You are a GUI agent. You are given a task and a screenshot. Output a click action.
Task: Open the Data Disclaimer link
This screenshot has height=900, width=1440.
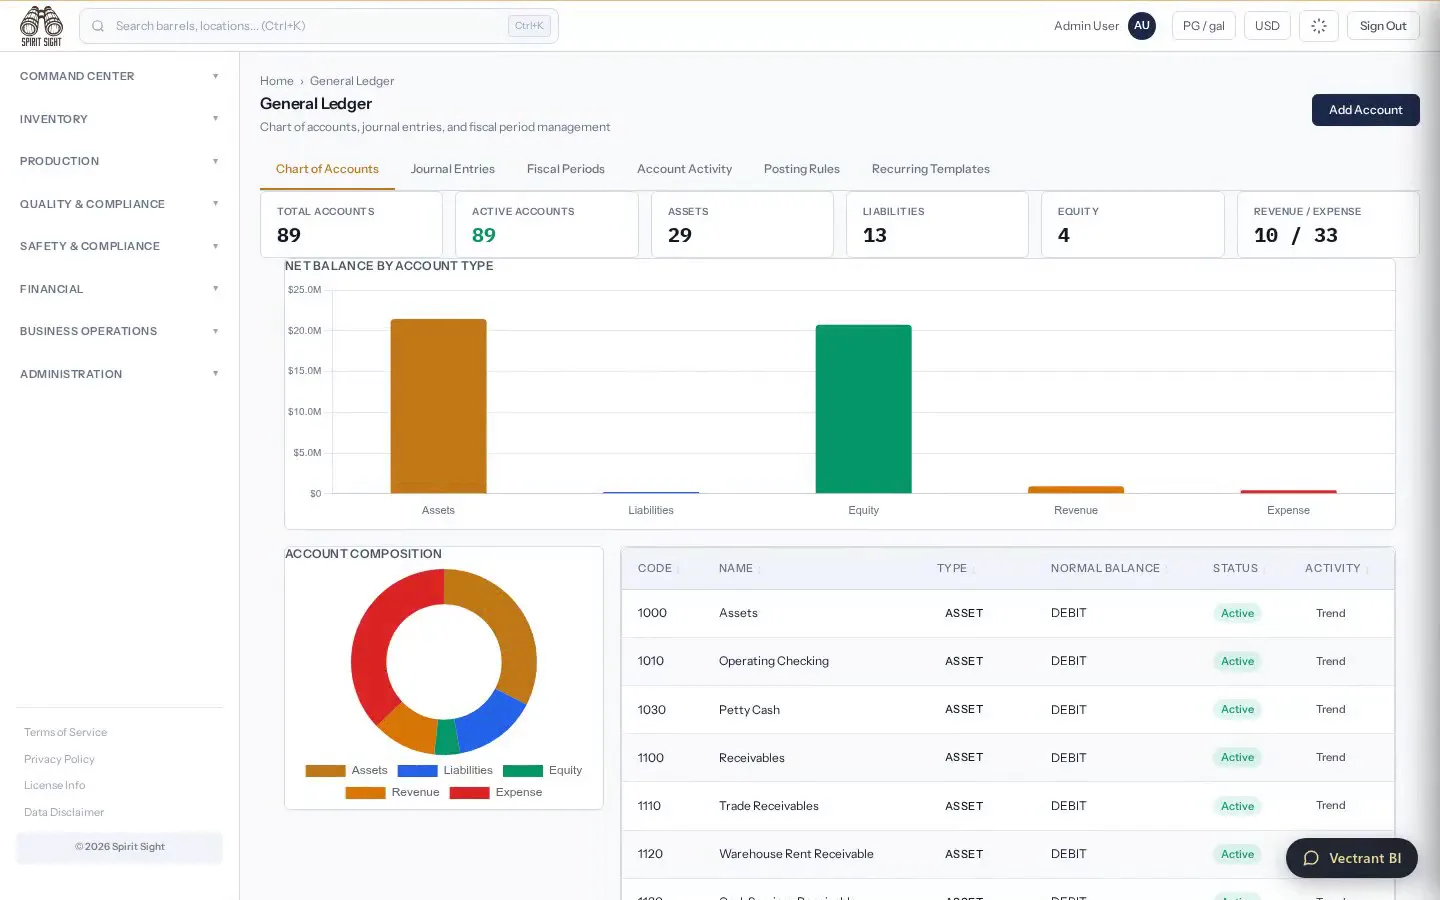click(64, 812)
